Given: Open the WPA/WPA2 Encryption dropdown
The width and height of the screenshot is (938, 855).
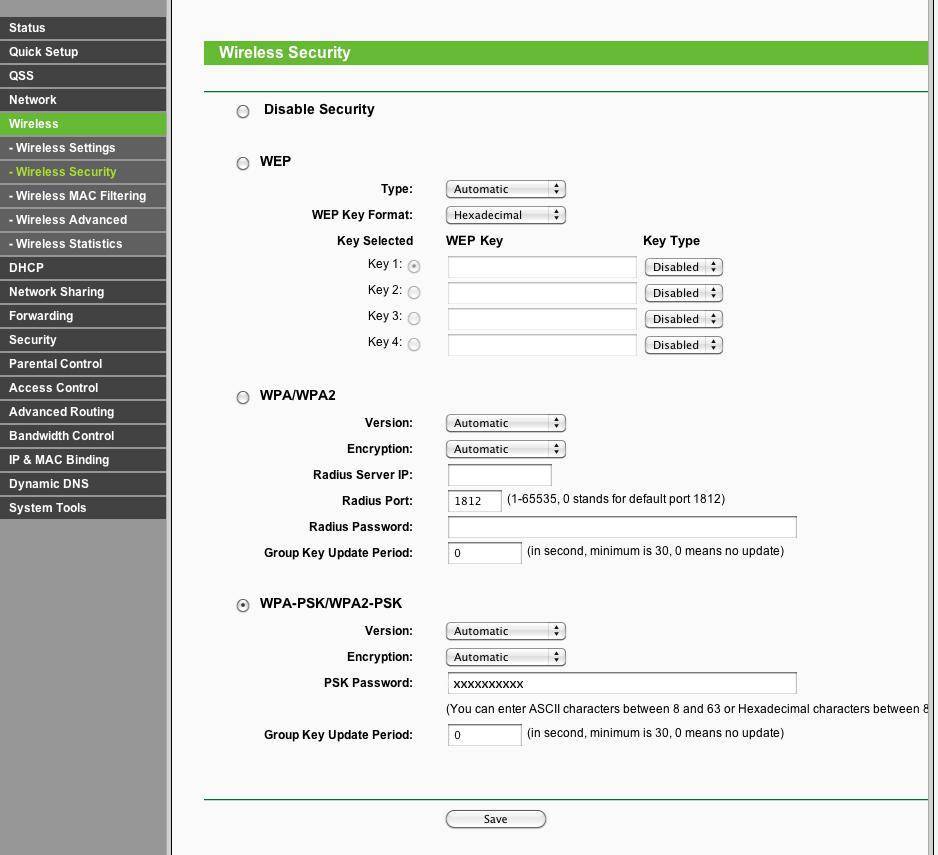Looking at the screenshot, I should click(505, 449).
